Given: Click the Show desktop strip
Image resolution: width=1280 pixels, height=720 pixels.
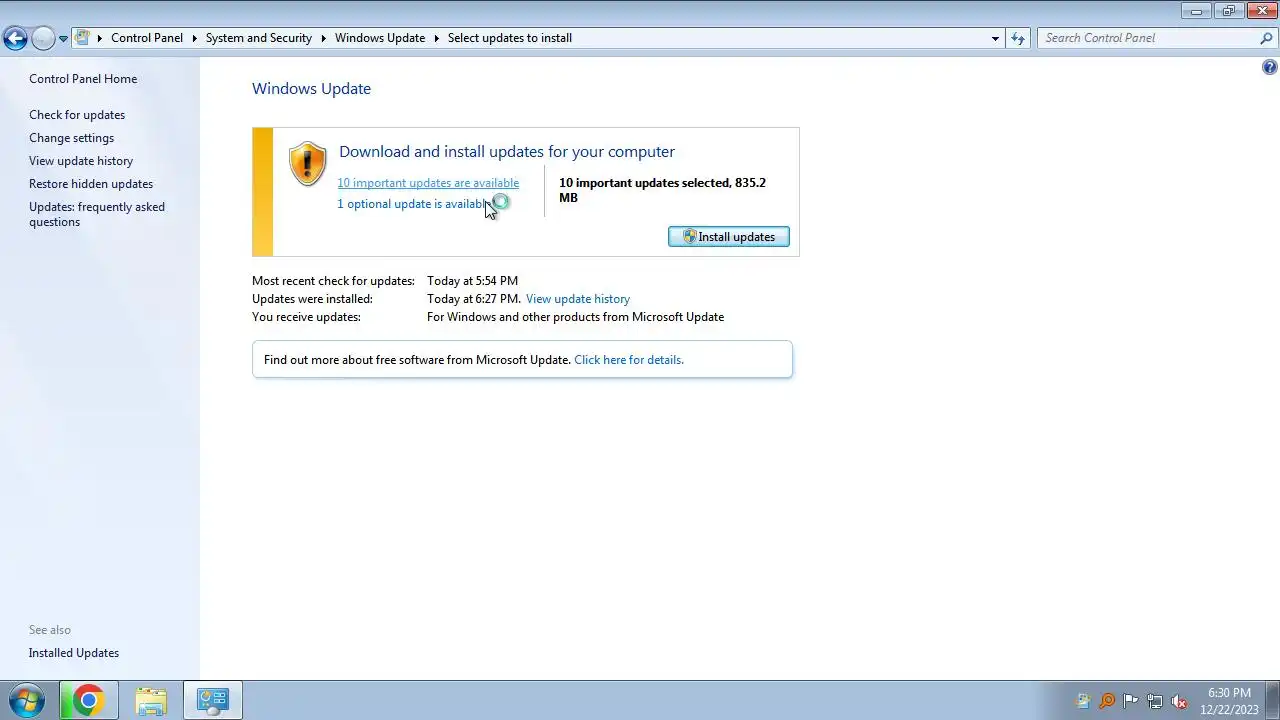Looking at the screenshot, I should (x=1273, y=700).
